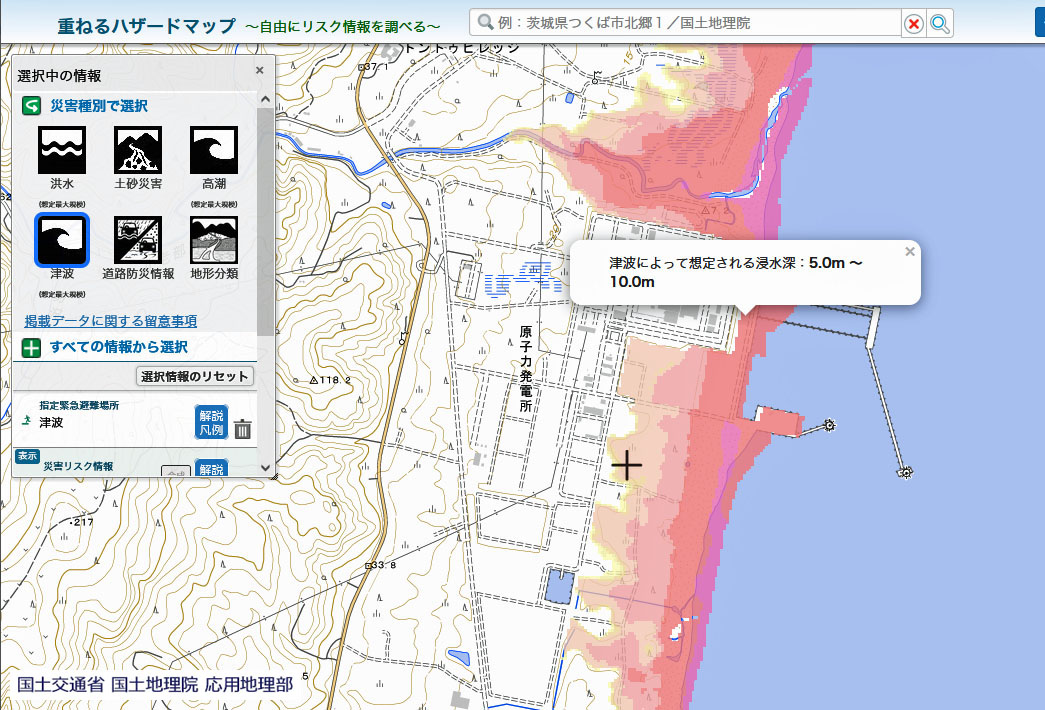Select the 地形分類 landform classification icon
This screenshot has width=1045, height=710.
(214, 240)
